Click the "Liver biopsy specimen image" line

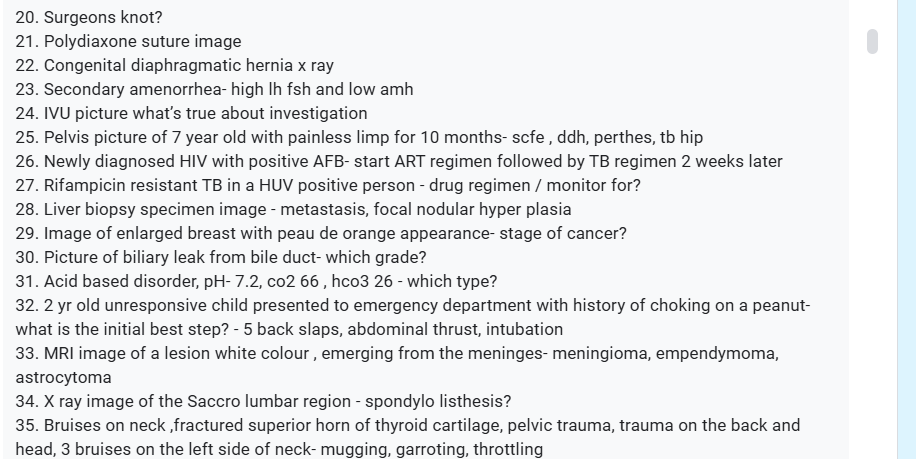293,209
